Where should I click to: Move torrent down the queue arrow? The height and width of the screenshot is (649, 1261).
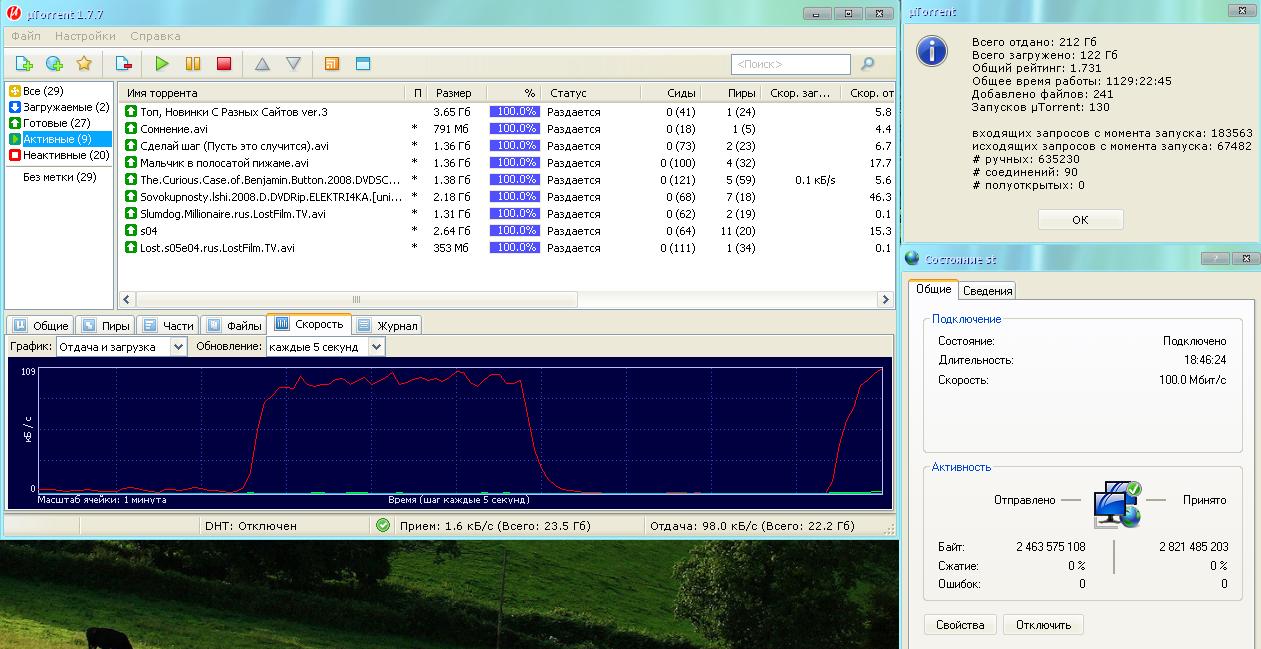tap(293, 64)
